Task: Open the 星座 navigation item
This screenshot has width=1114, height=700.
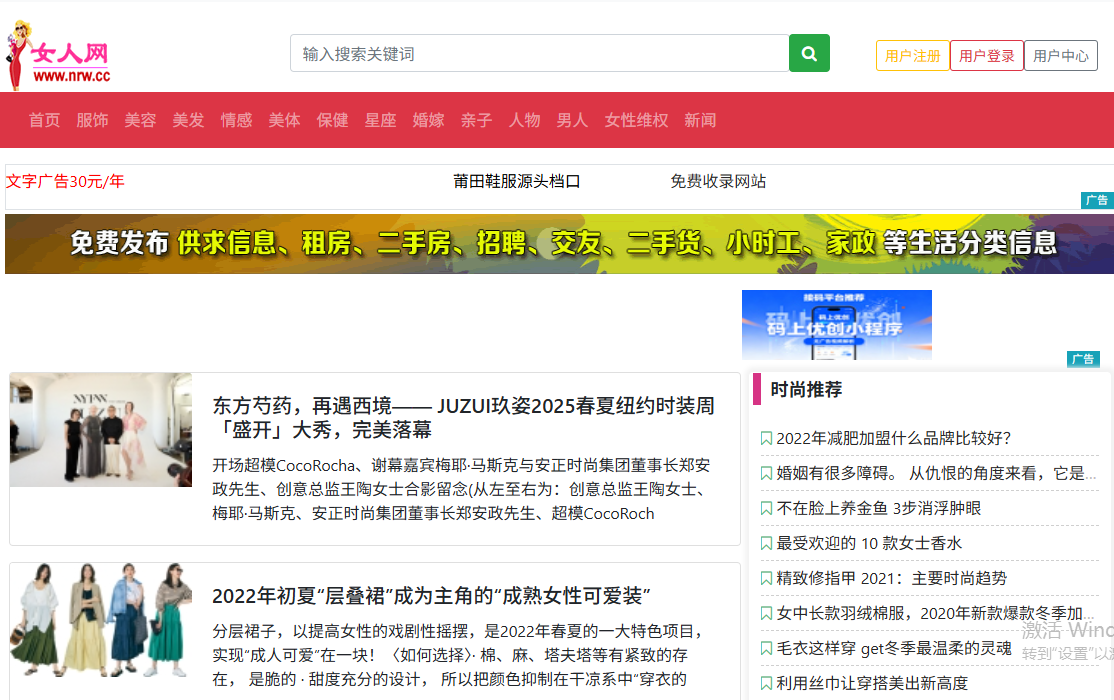Action: [x=381, y=120]
